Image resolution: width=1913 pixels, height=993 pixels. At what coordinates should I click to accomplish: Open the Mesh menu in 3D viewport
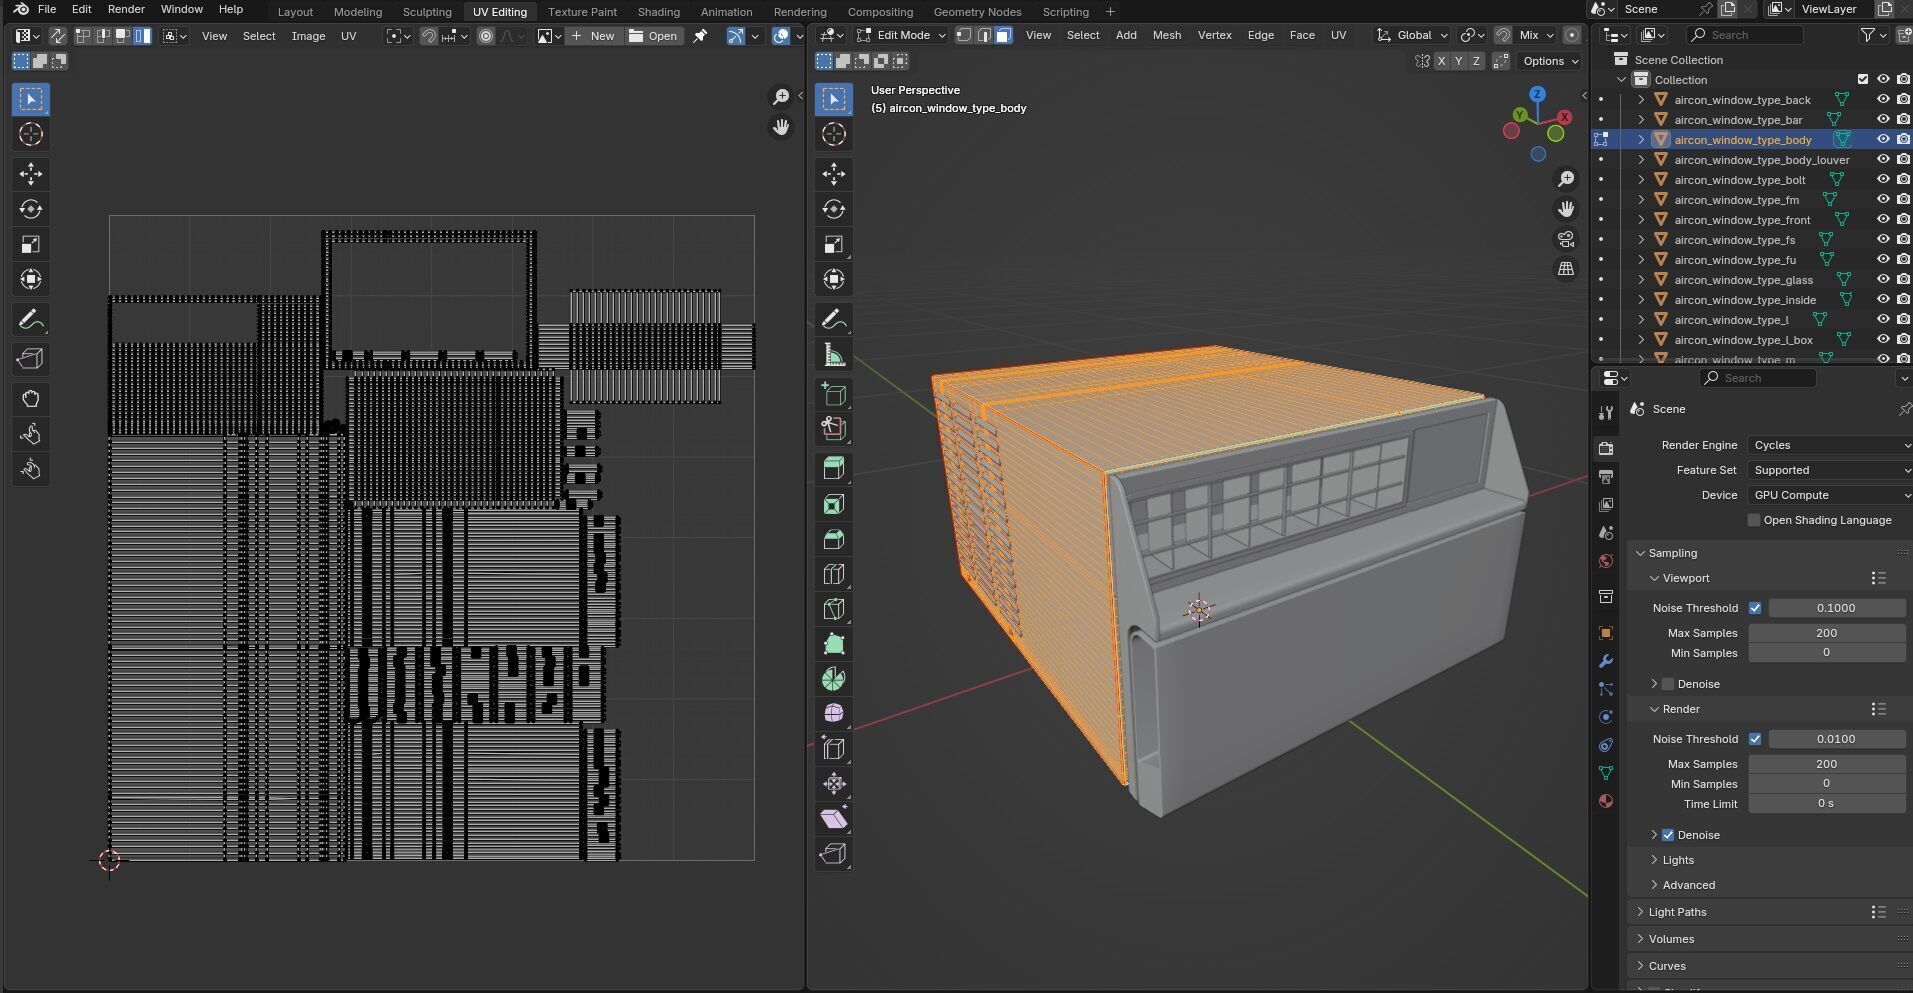[1167, 35]
